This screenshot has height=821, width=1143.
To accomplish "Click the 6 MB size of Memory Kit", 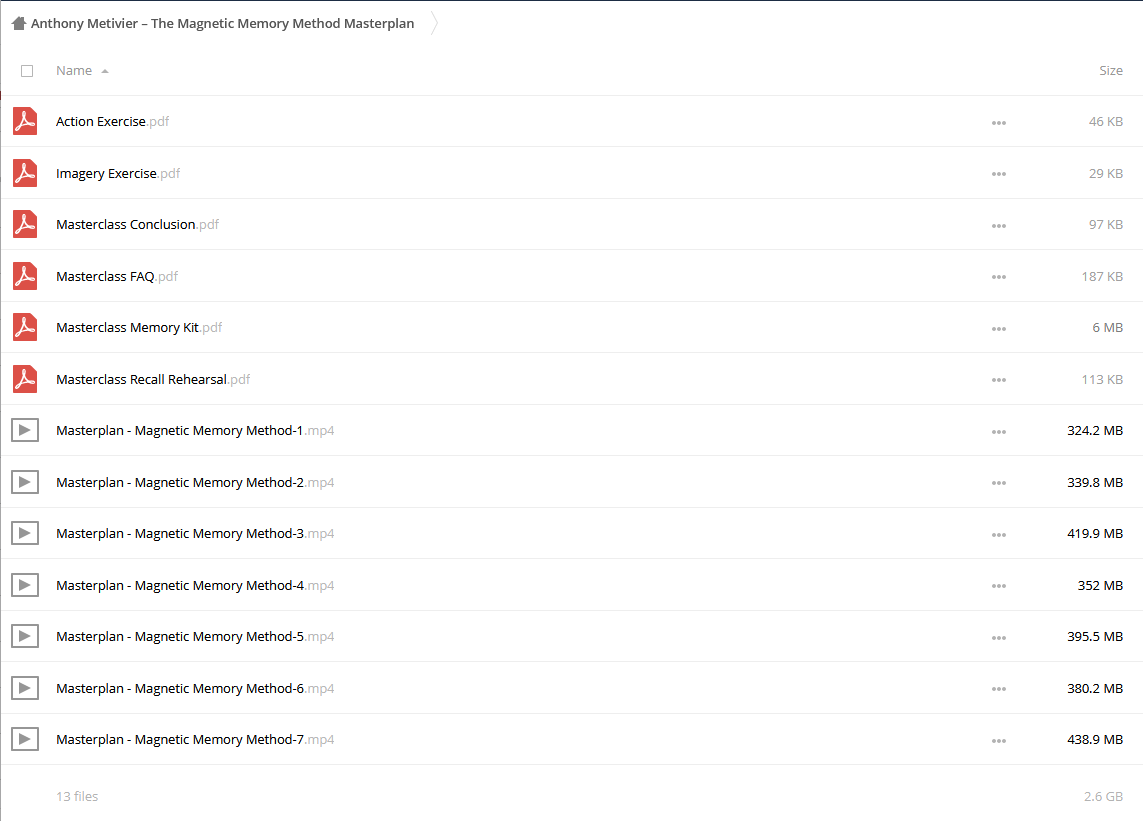I will click(x=1107, y=327).
